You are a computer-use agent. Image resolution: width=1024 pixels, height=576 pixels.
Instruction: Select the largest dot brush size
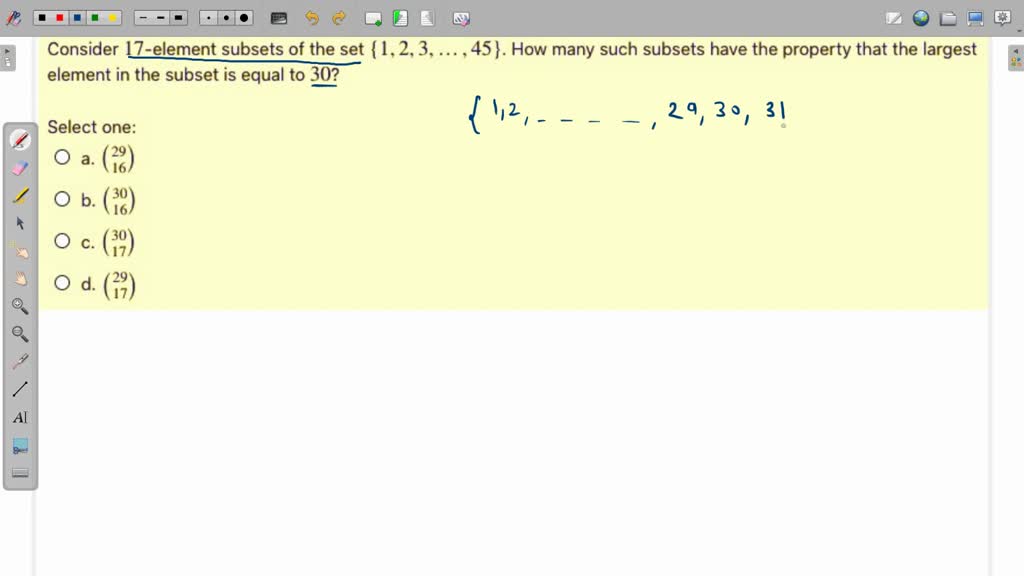point(244,17)
